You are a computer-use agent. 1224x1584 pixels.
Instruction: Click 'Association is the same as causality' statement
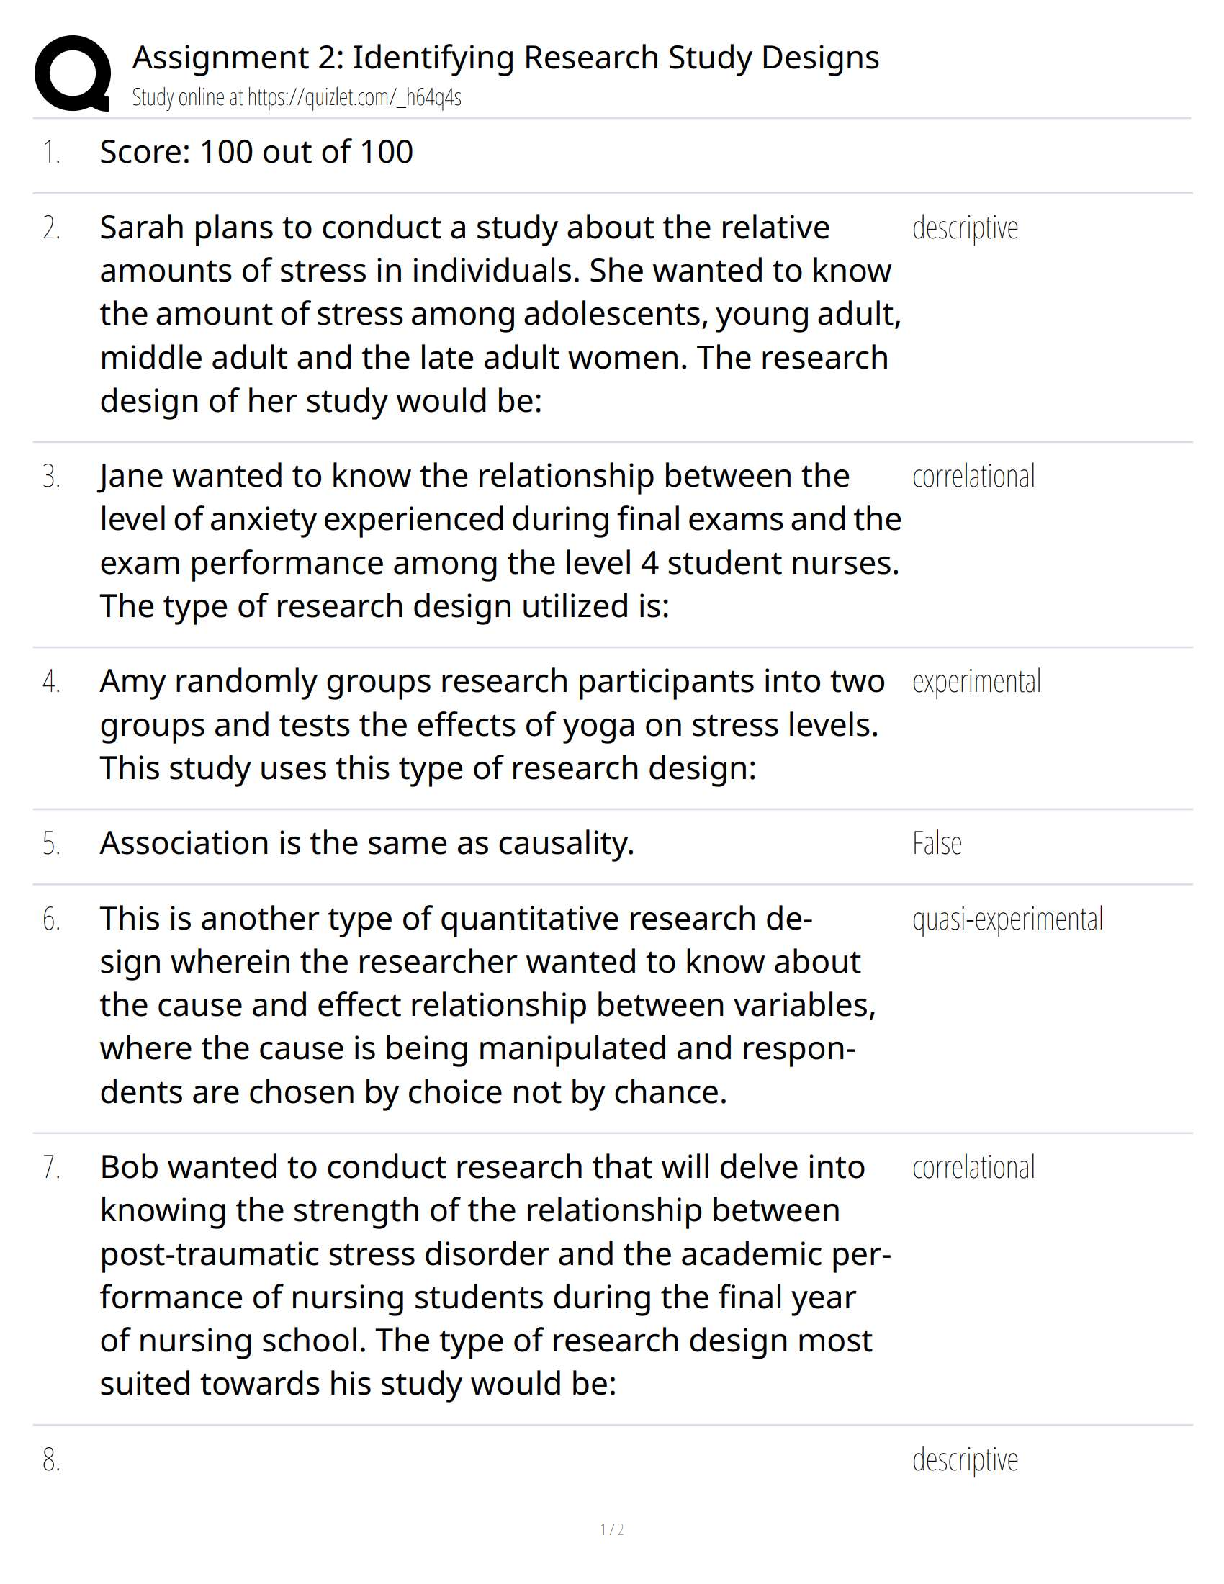(367, 844)
